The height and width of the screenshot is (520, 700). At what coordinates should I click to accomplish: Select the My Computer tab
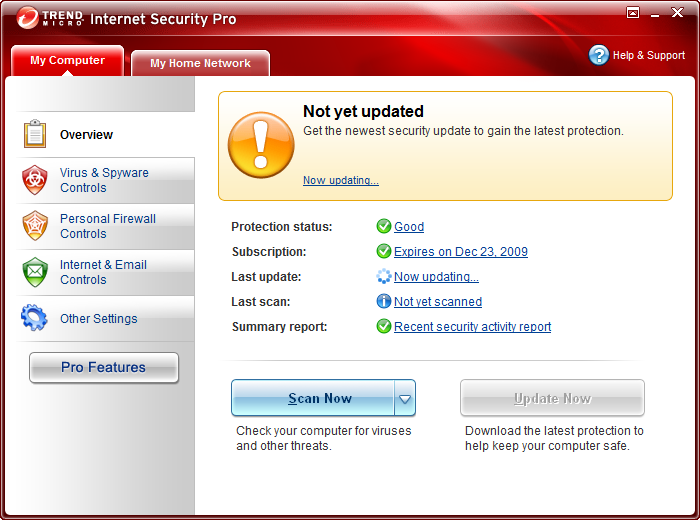pyautogui.click(x=67, y=60)
